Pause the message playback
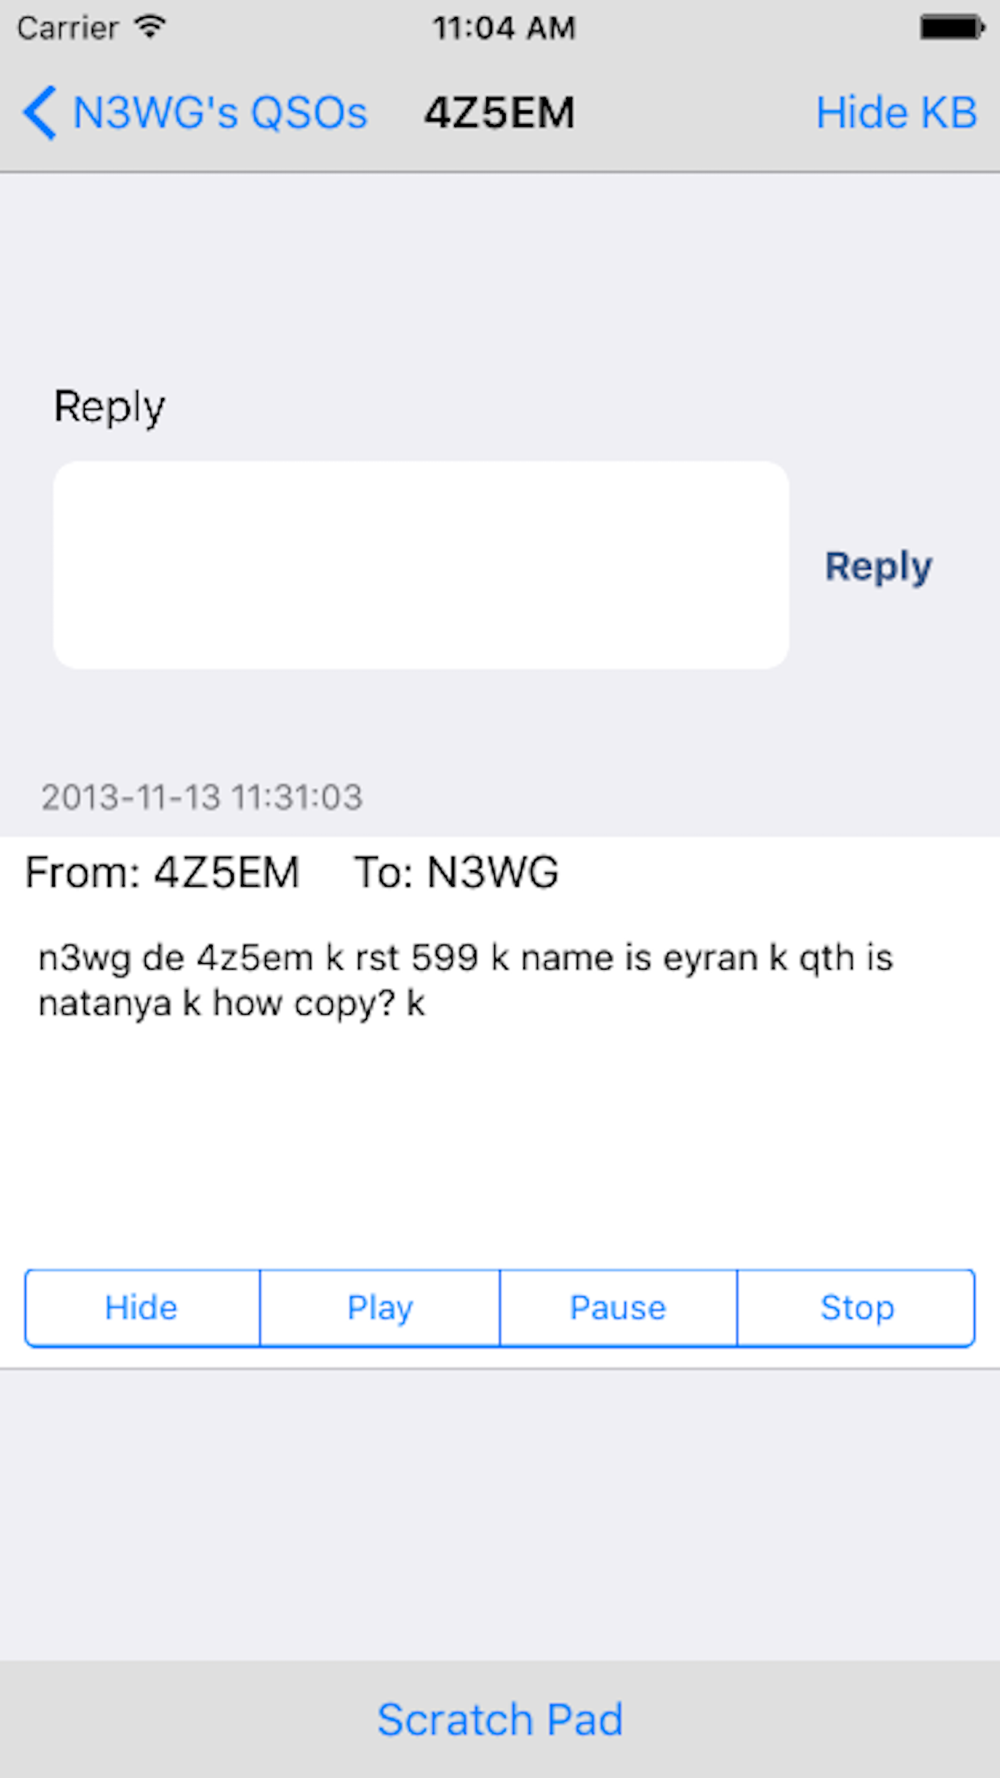 (618, 1308)
